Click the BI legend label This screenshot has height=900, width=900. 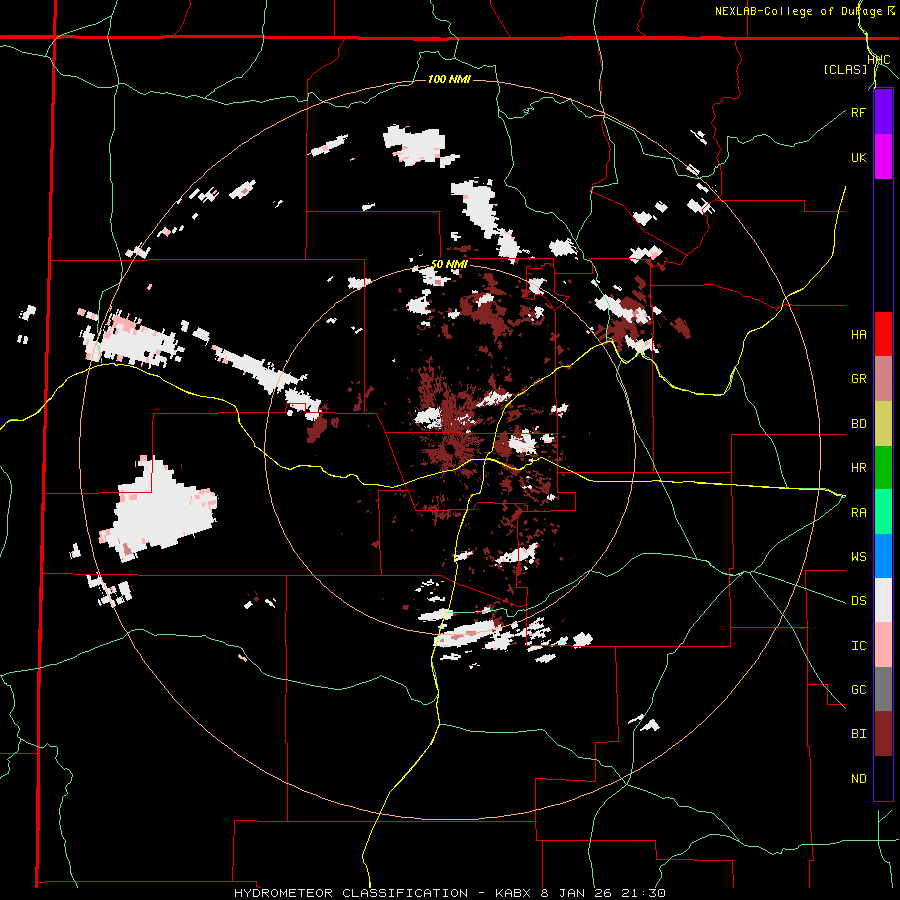click(x=858, y=734)
